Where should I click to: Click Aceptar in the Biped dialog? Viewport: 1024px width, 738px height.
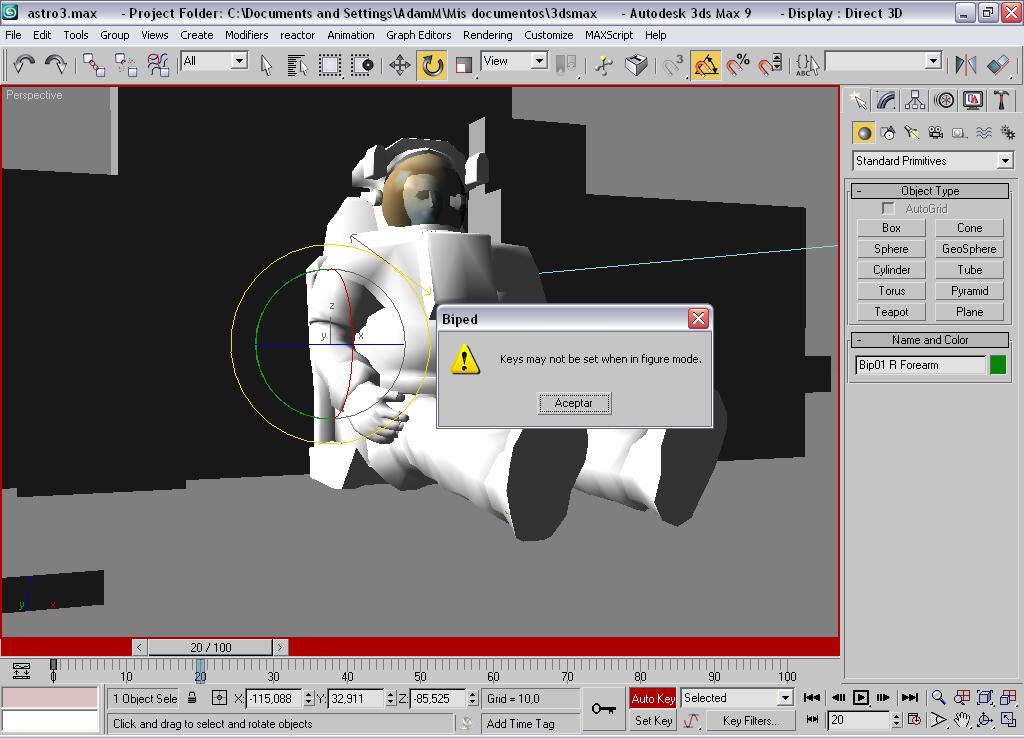[x=574, y=403]
